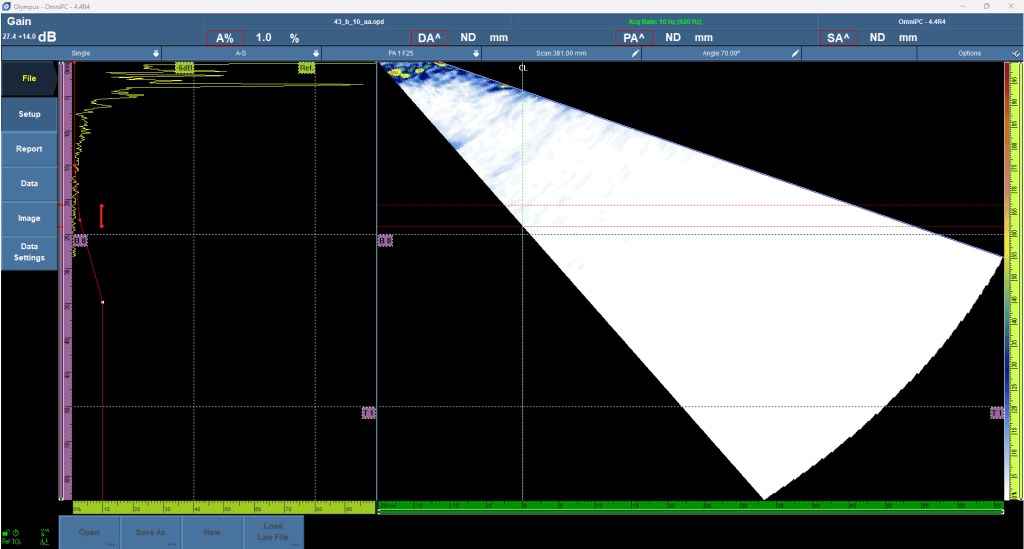Click the Ref. cursor marker in the A-scan
1024x549 pixels.
coord(307,68)
